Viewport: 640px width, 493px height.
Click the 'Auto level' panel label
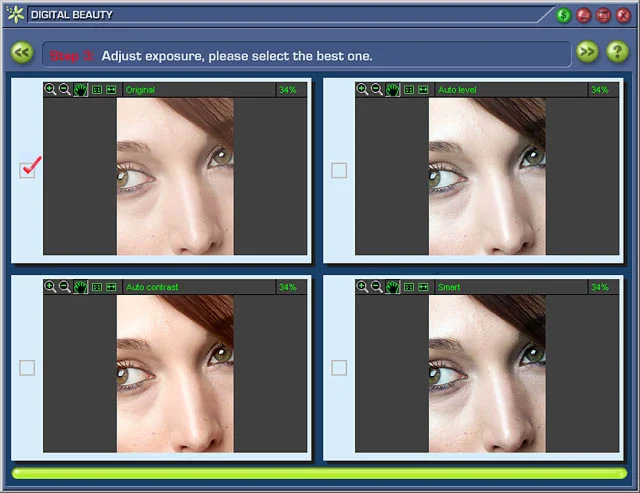[x=457, y=90]
